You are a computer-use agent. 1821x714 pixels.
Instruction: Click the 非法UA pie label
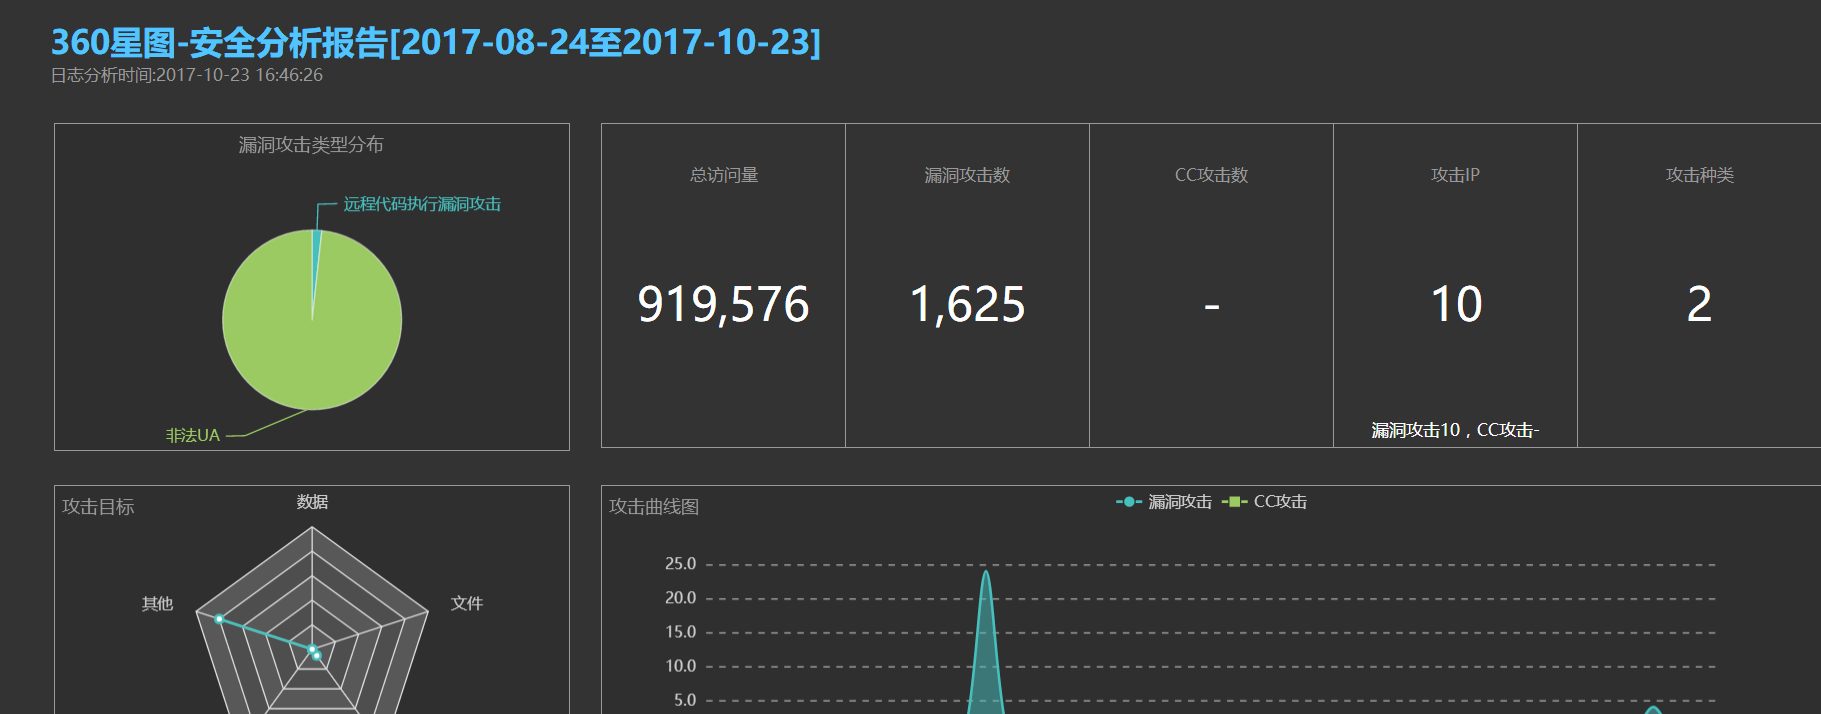pos(193,436)
